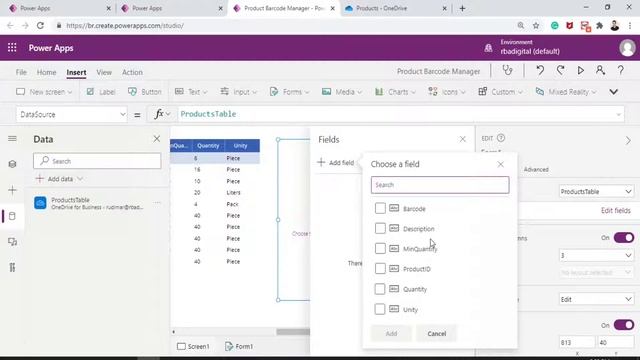
Task: Open the Media sidebar icon
Action: click(12, 242)
